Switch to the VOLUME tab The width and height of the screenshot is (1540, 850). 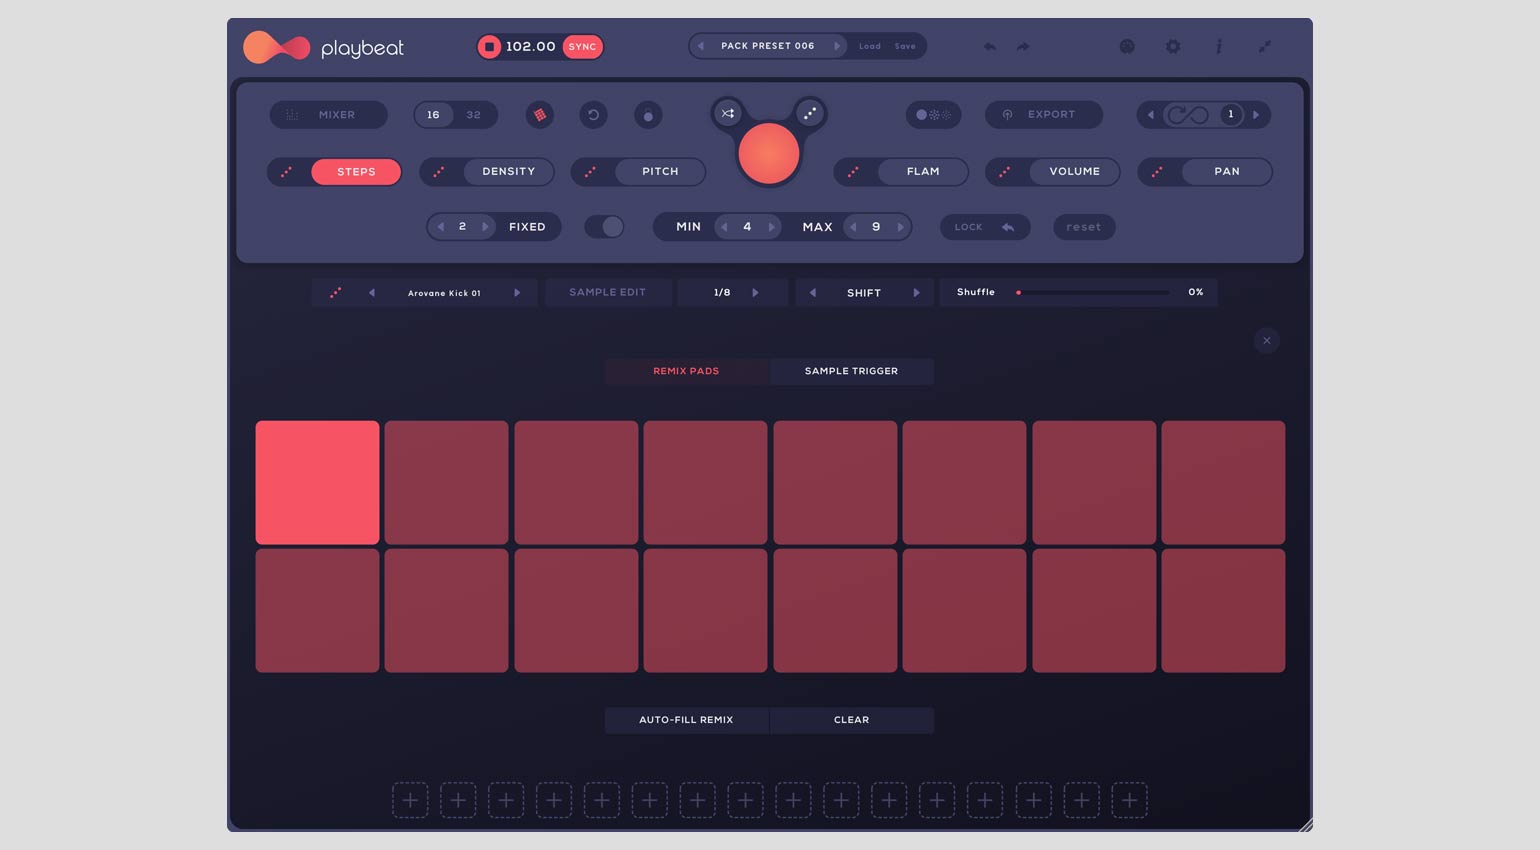point(1075,172)
